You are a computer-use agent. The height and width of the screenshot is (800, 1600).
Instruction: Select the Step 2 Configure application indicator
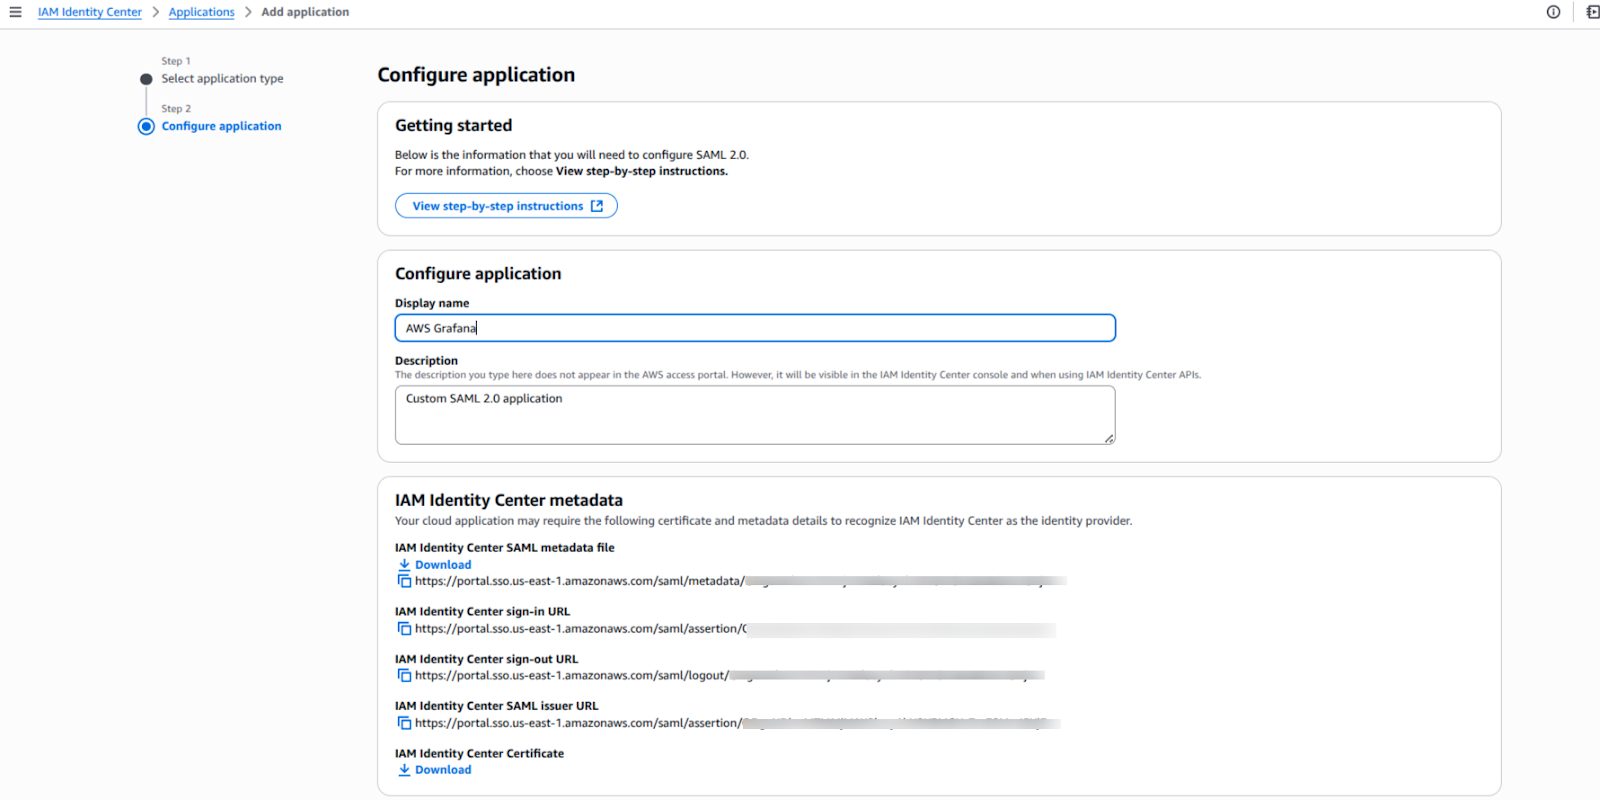[146, 126]
